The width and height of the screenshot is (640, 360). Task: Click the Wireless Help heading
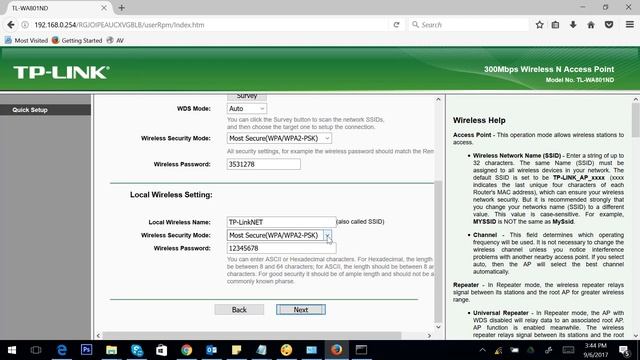point(479,120)
